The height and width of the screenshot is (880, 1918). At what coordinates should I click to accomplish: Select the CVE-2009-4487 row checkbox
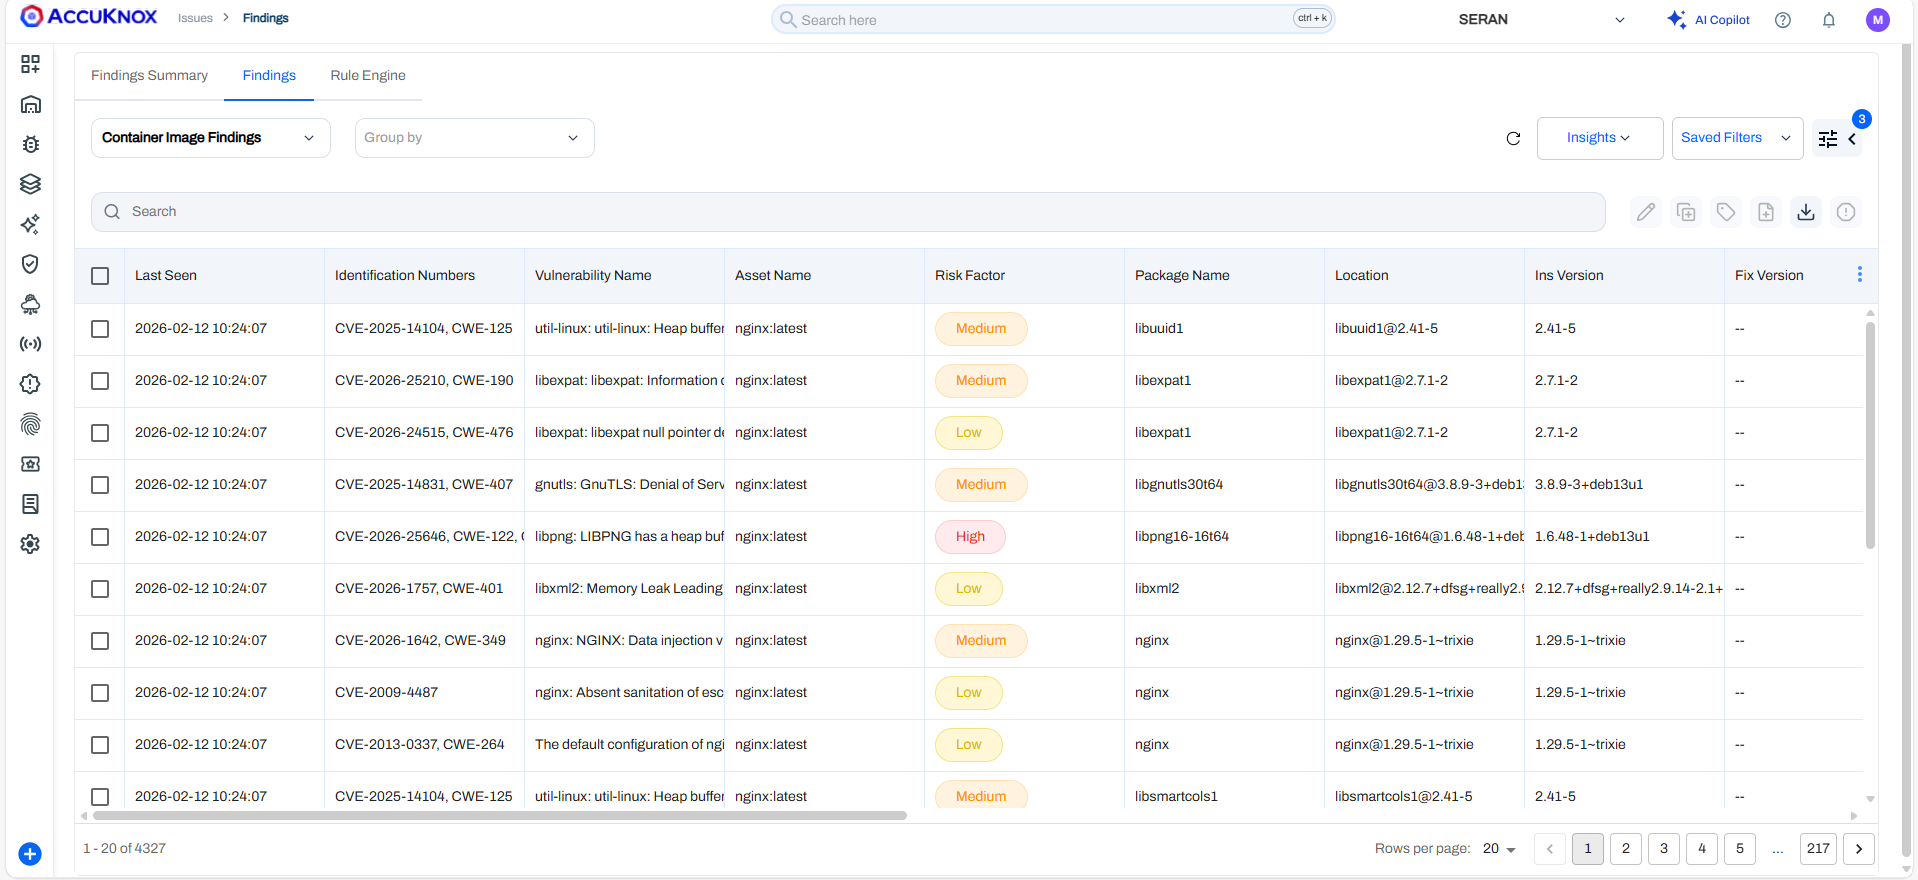click(100, 693)
